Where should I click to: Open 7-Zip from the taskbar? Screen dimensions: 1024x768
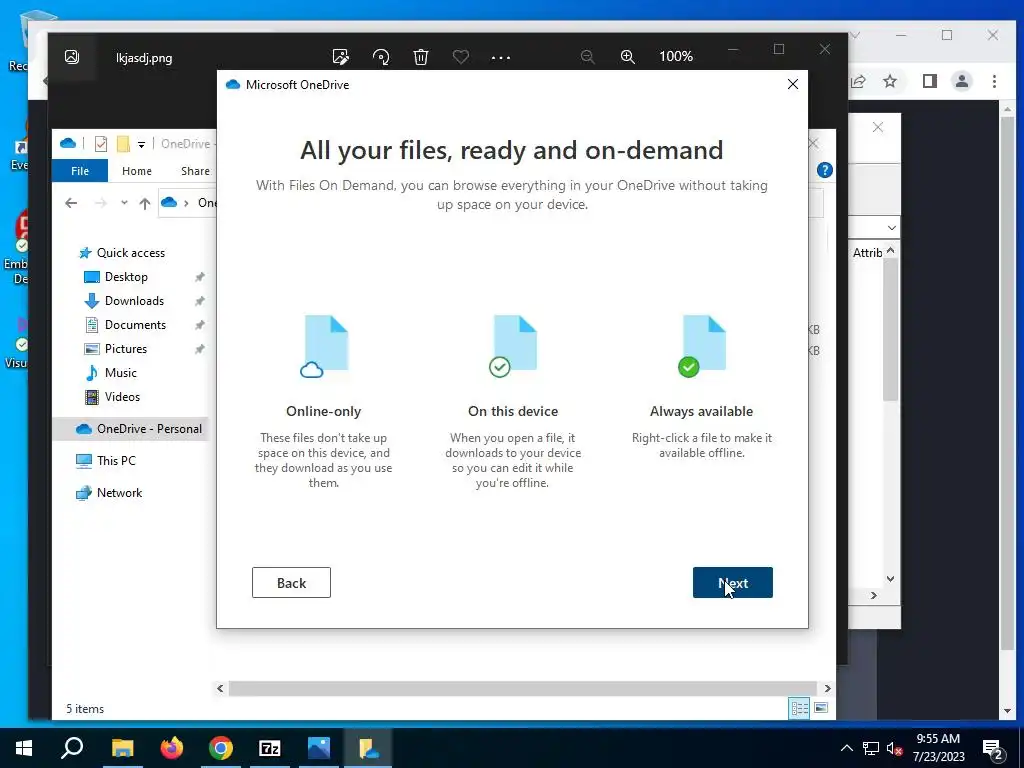tap(270, 748)
